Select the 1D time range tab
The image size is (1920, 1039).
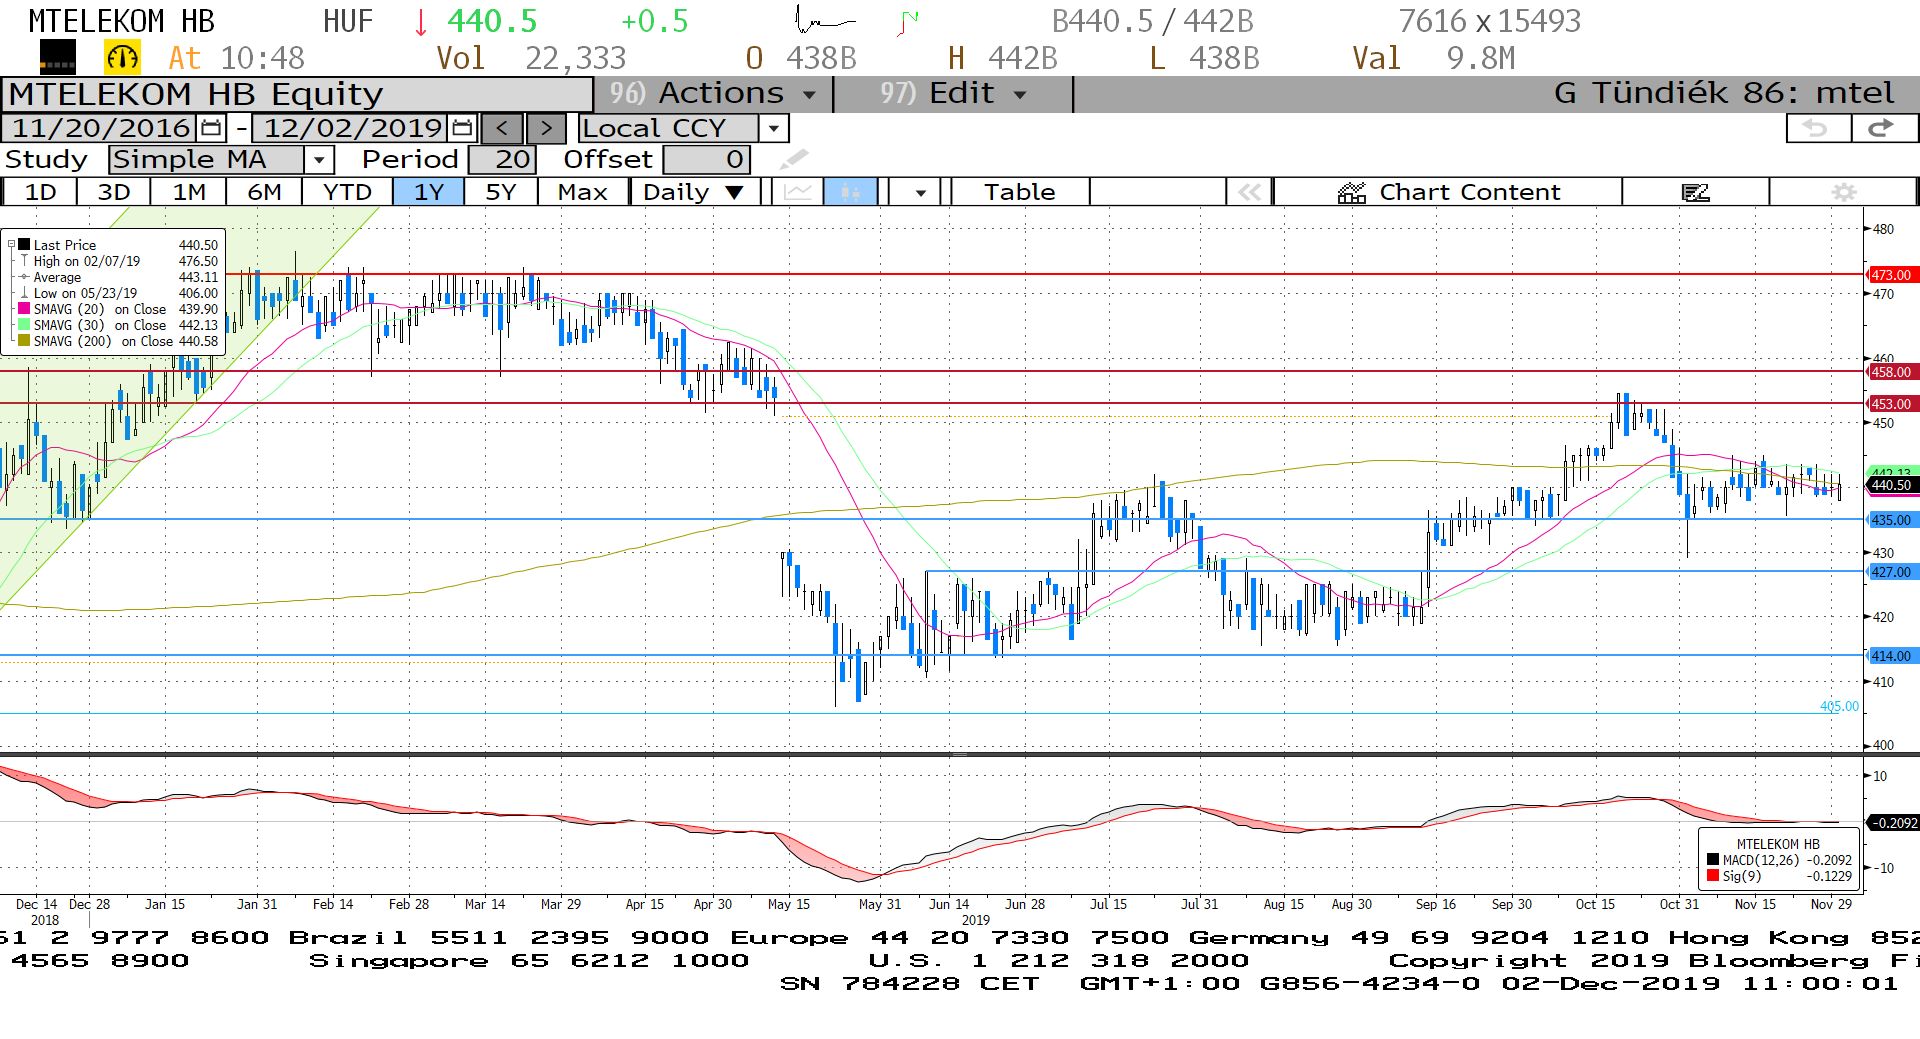click(40, 192)
